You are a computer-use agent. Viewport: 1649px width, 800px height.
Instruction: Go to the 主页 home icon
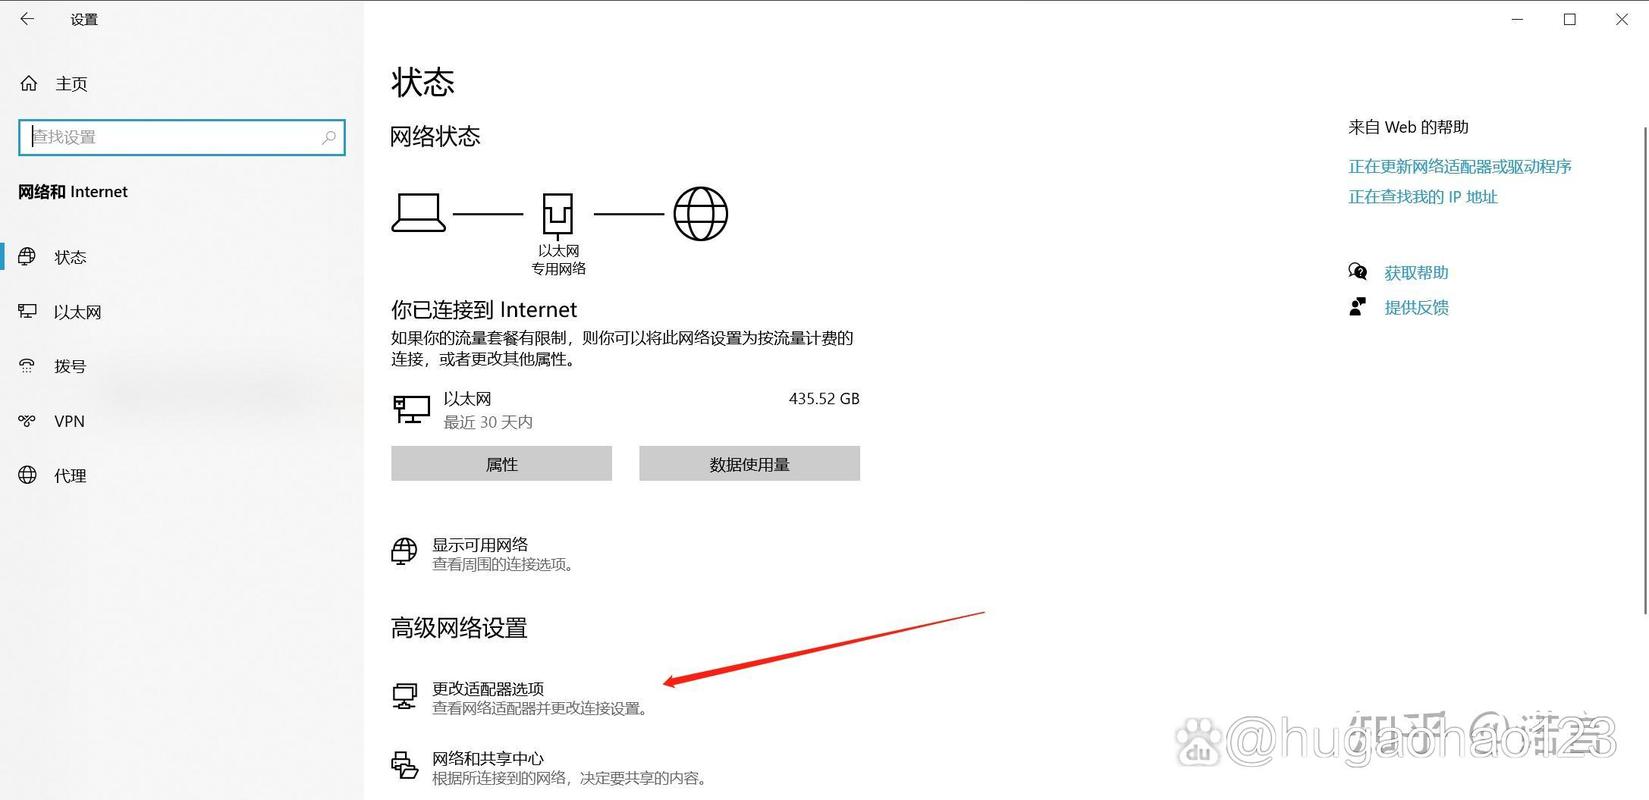[x=29, y=84]
